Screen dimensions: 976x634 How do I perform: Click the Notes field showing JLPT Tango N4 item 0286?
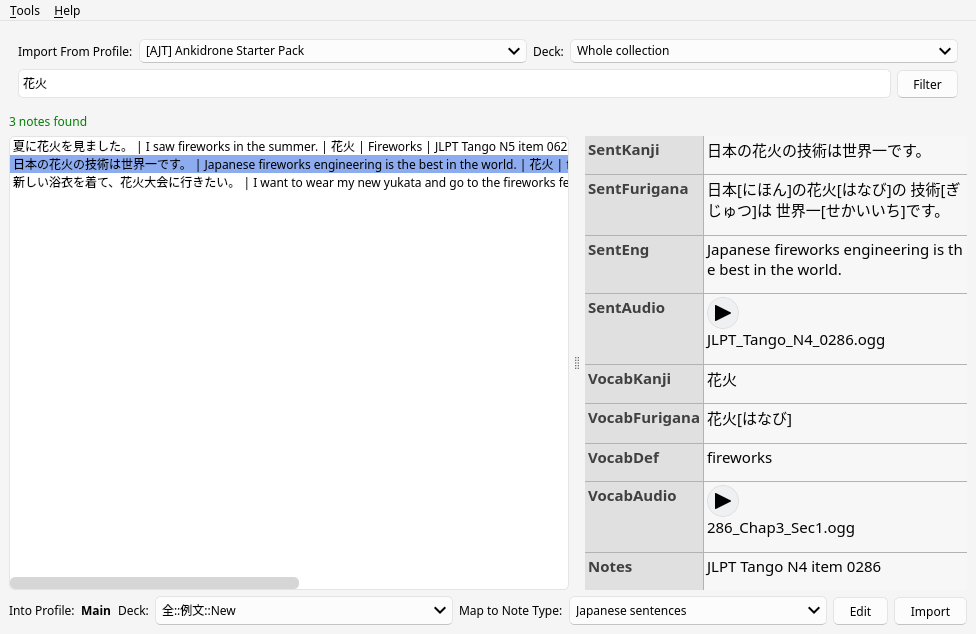pos(793,566)
